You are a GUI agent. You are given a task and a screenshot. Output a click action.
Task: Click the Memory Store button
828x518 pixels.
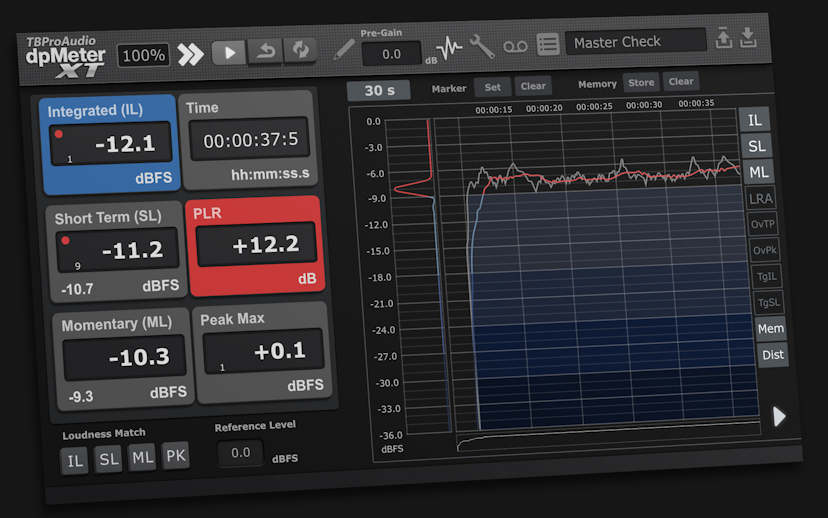[641, 82]
